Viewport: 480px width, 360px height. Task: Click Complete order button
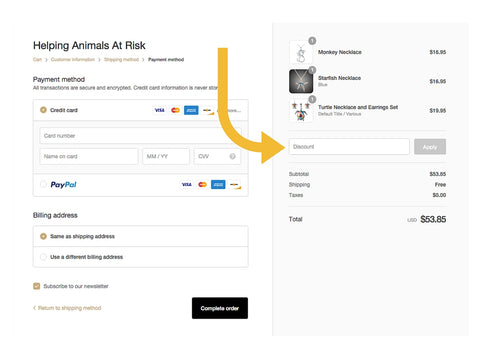(220, 308)
